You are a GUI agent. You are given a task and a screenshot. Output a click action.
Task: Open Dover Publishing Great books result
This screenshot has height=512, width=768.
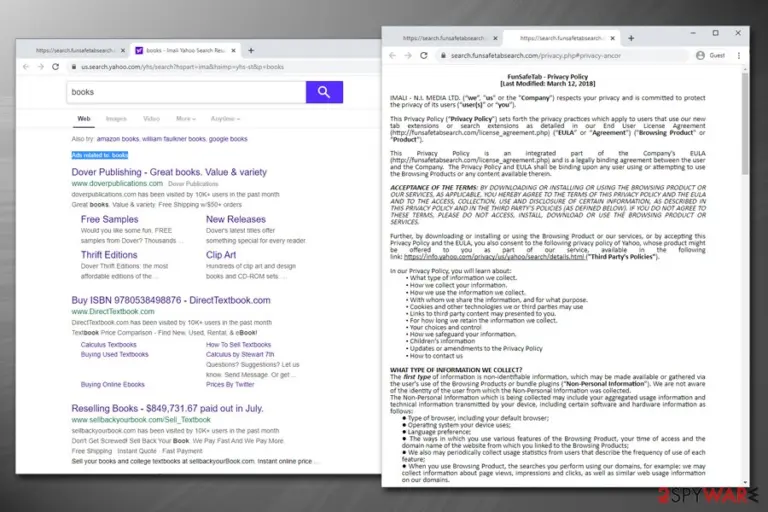coord(169,172)
